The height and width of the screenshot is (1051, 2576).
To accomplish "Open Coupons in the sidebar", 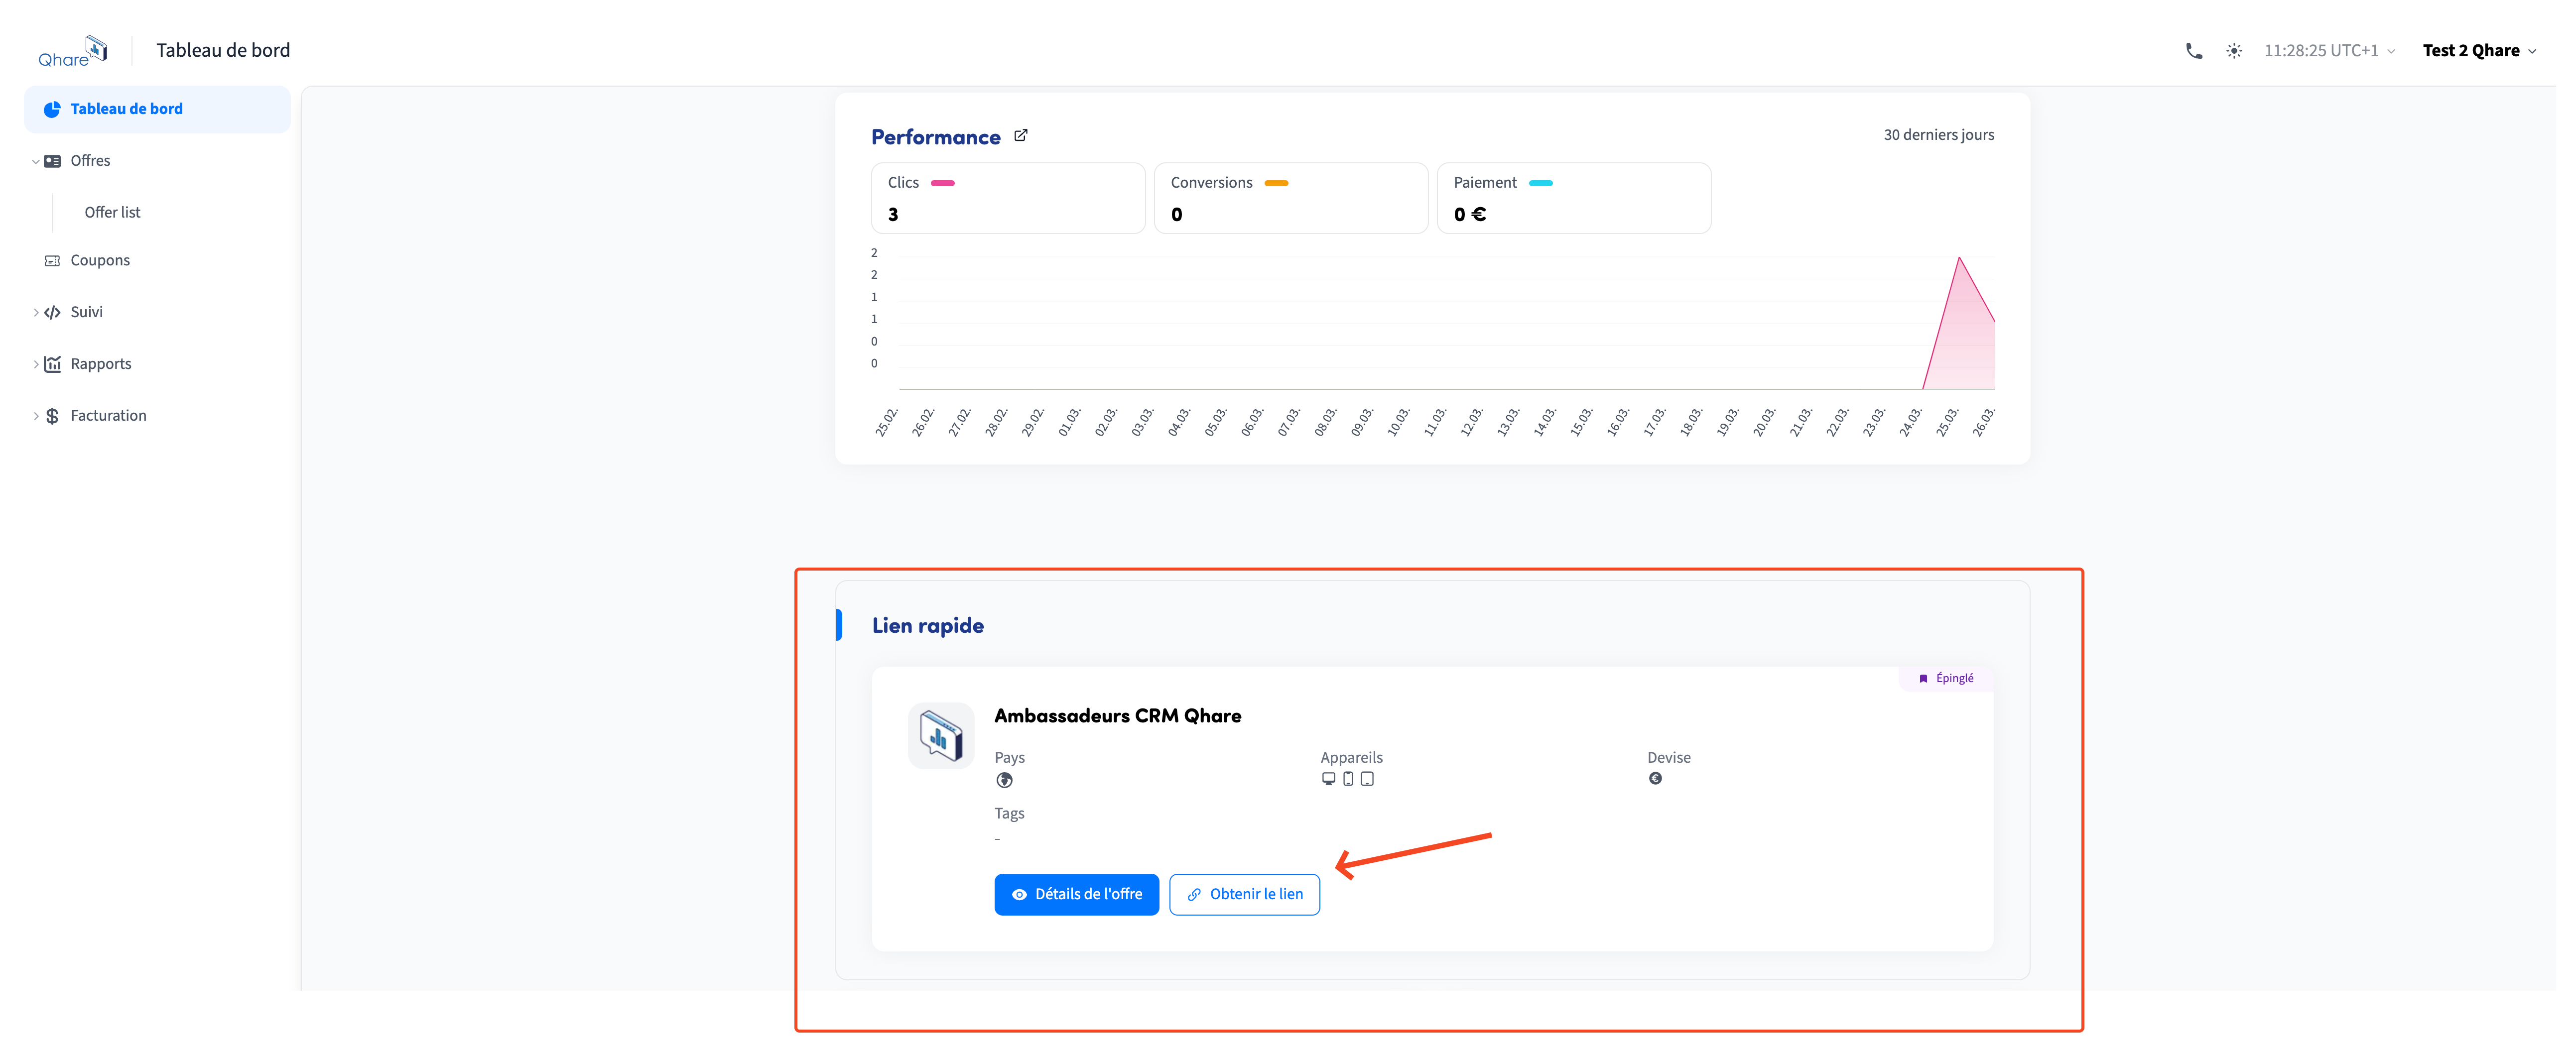I will click(100, 260).
